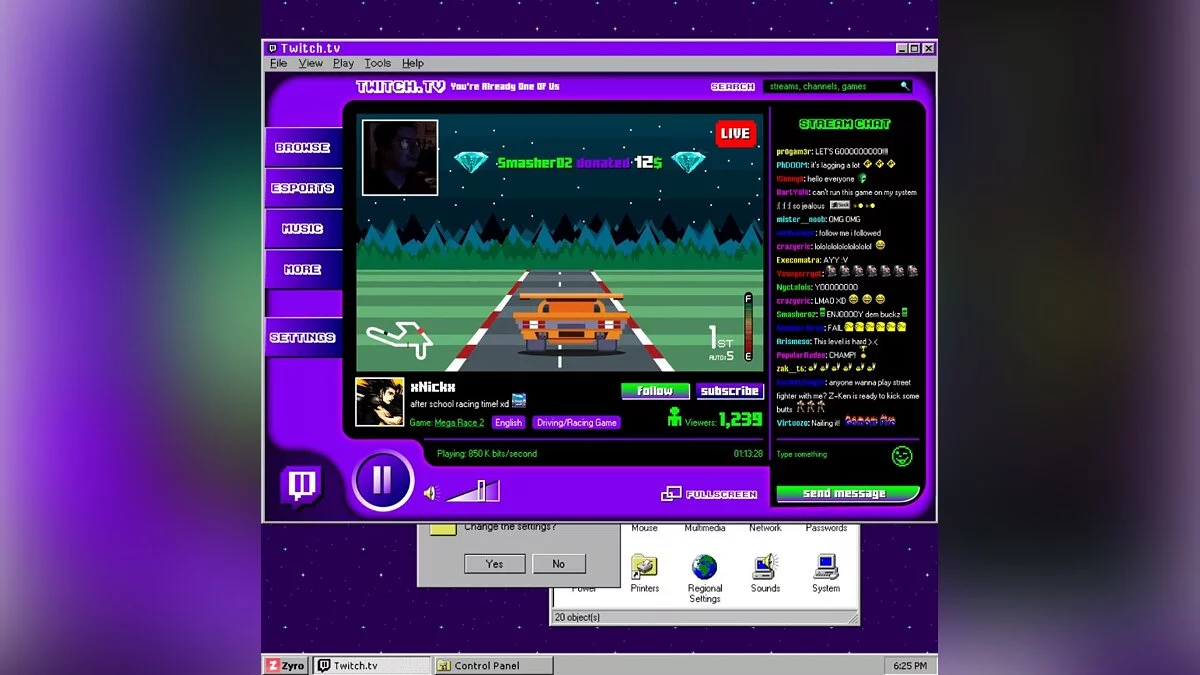1200x675 pixels.
Task: Click pr0gam3r username in chat
Action: [794, 151]
